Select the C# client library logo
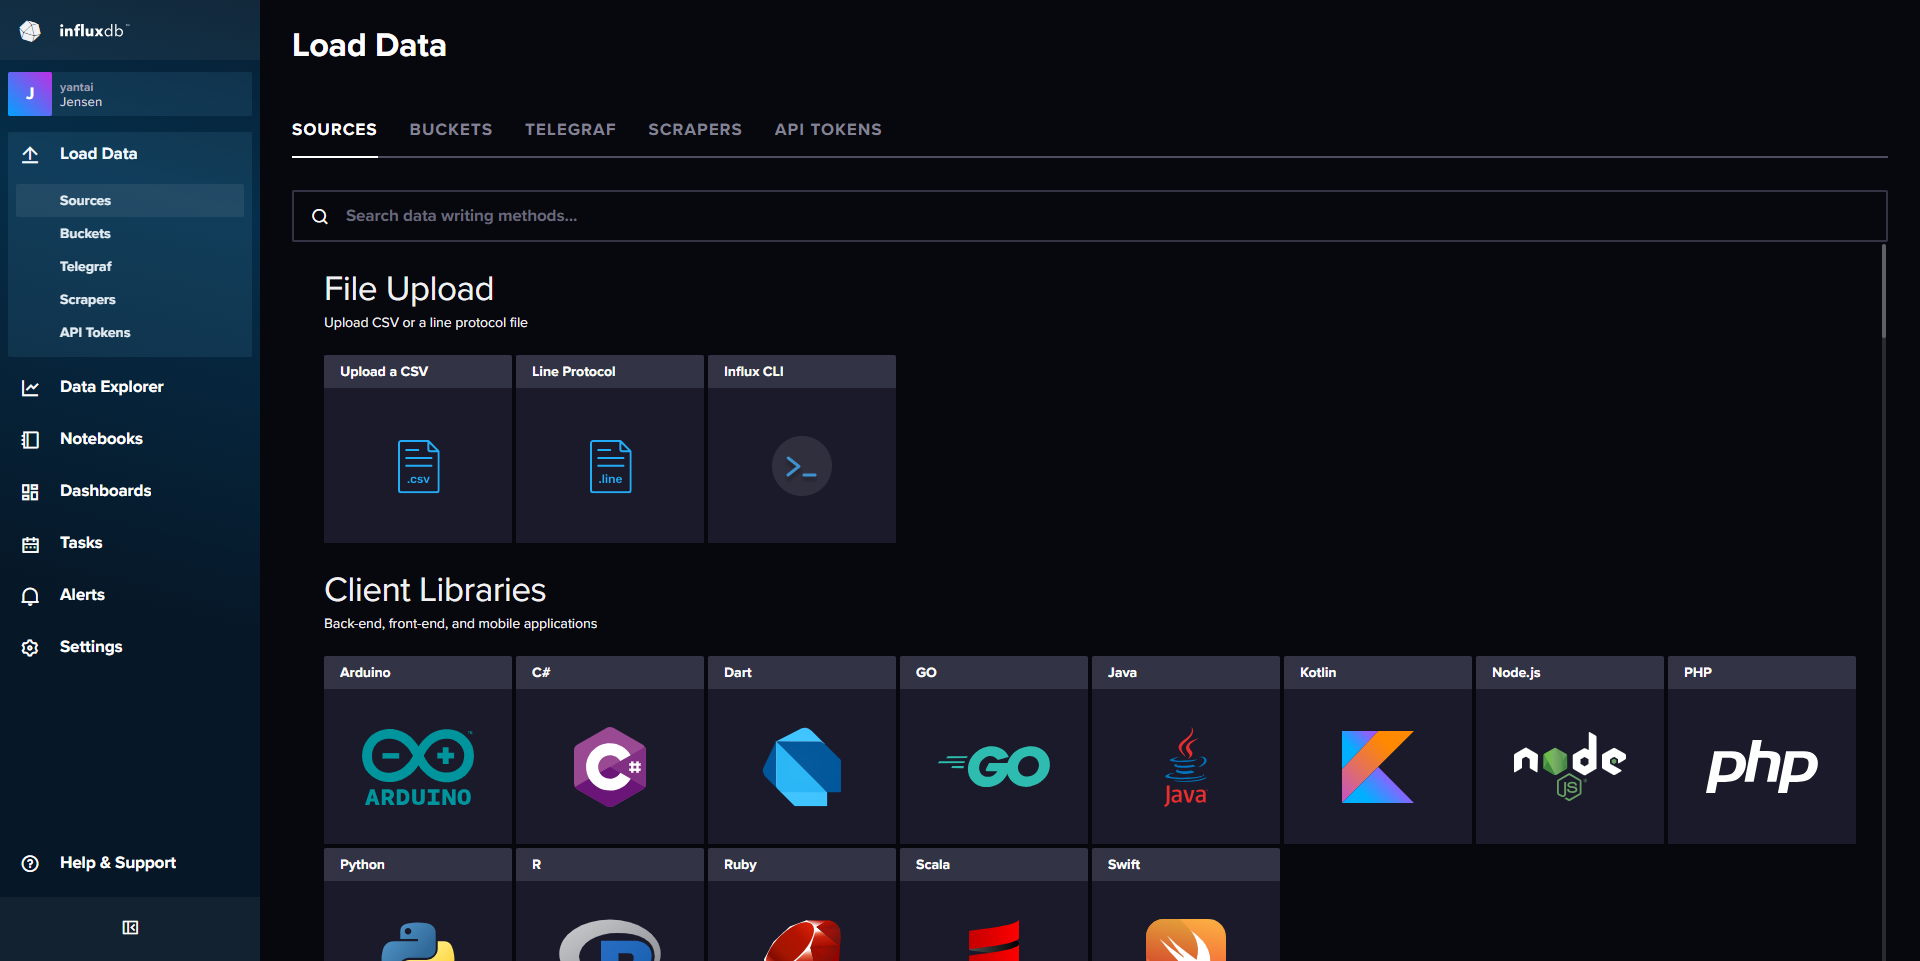The height and width of the screenshot is (961, 1920). pyautogui.click(x=610, y=767)
